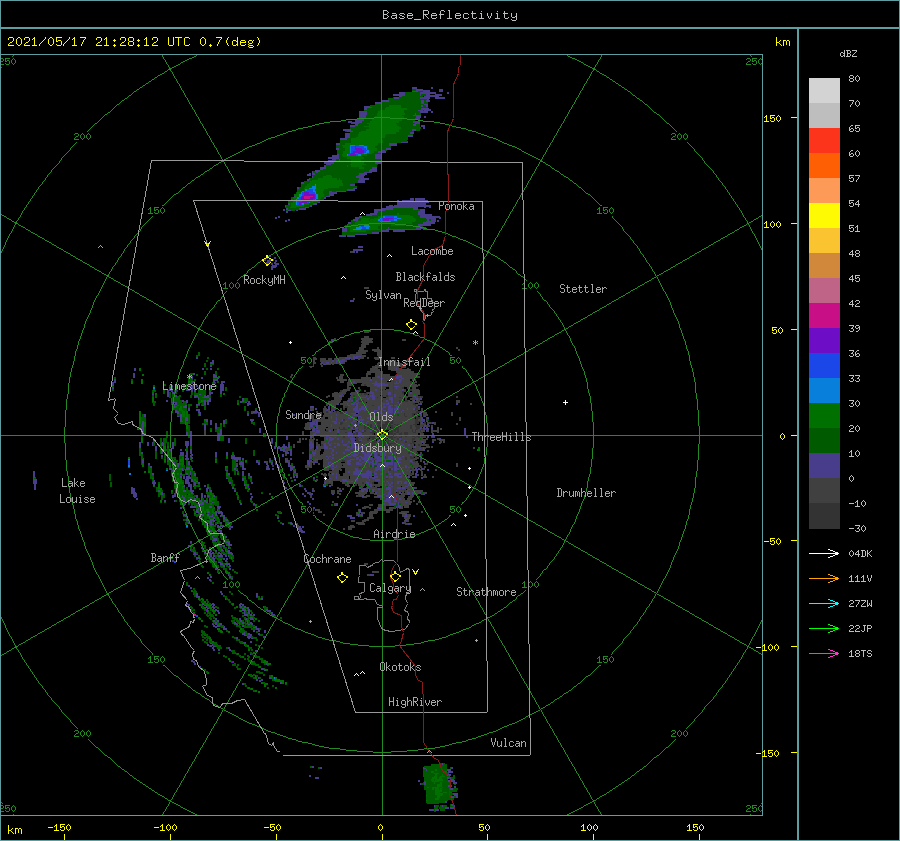Screen dimensions: 900x841
Task: Click the green echo patch south of Vulcan
Action: 439,785
